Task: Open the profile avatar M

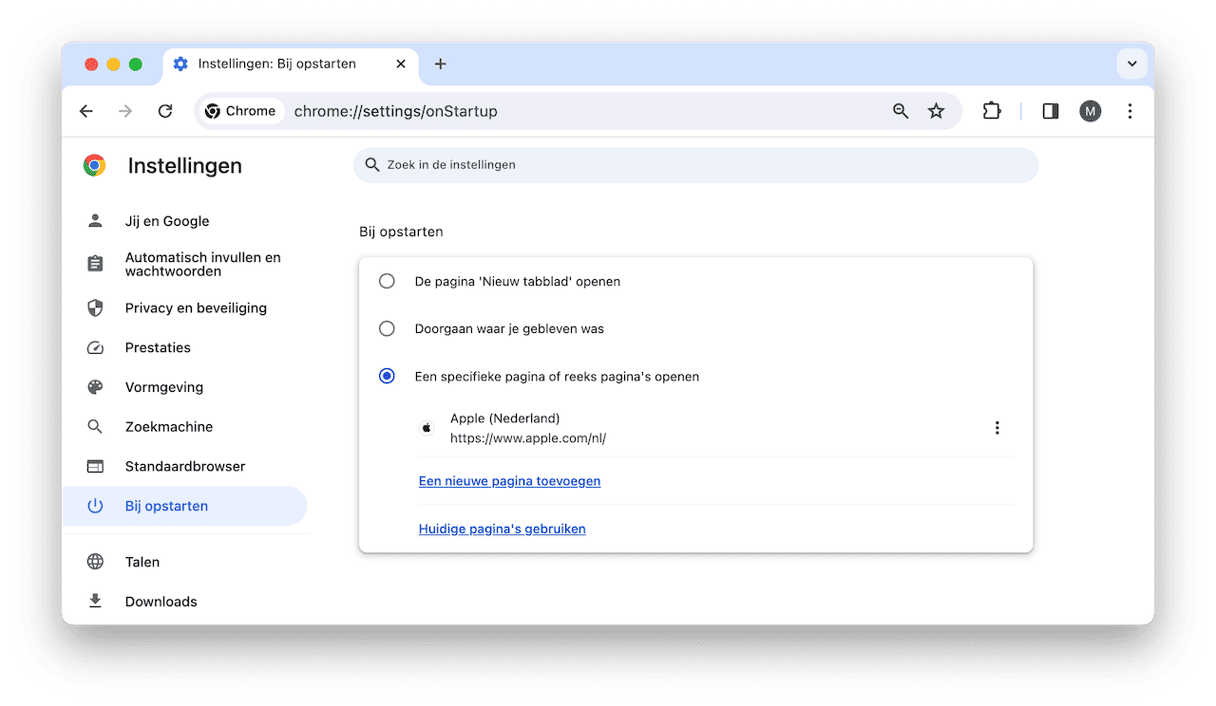Action: (x=1090, y=111)
